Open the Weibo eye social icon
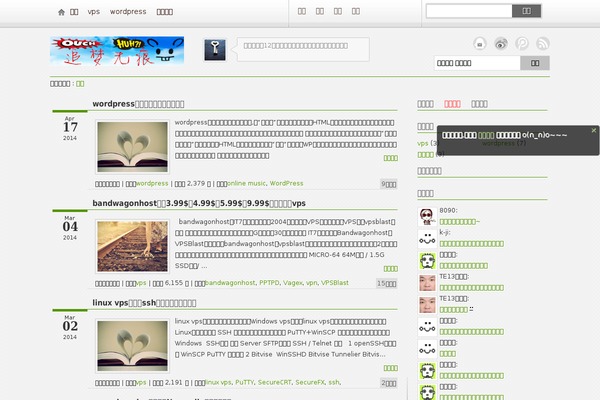 point(501,44)
